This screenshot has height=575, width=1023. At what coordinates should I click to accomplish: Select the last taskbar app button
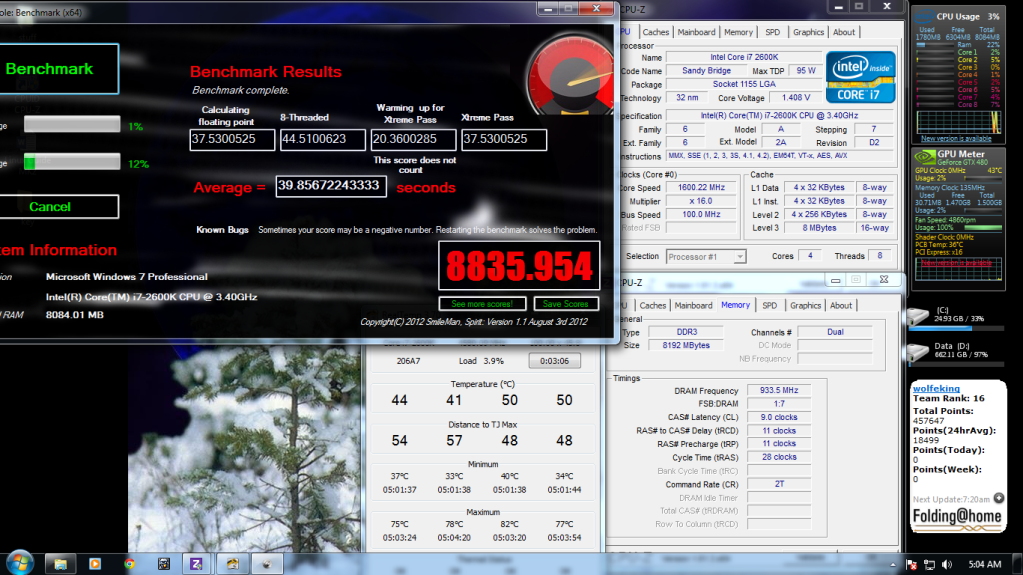click(266, 564)
